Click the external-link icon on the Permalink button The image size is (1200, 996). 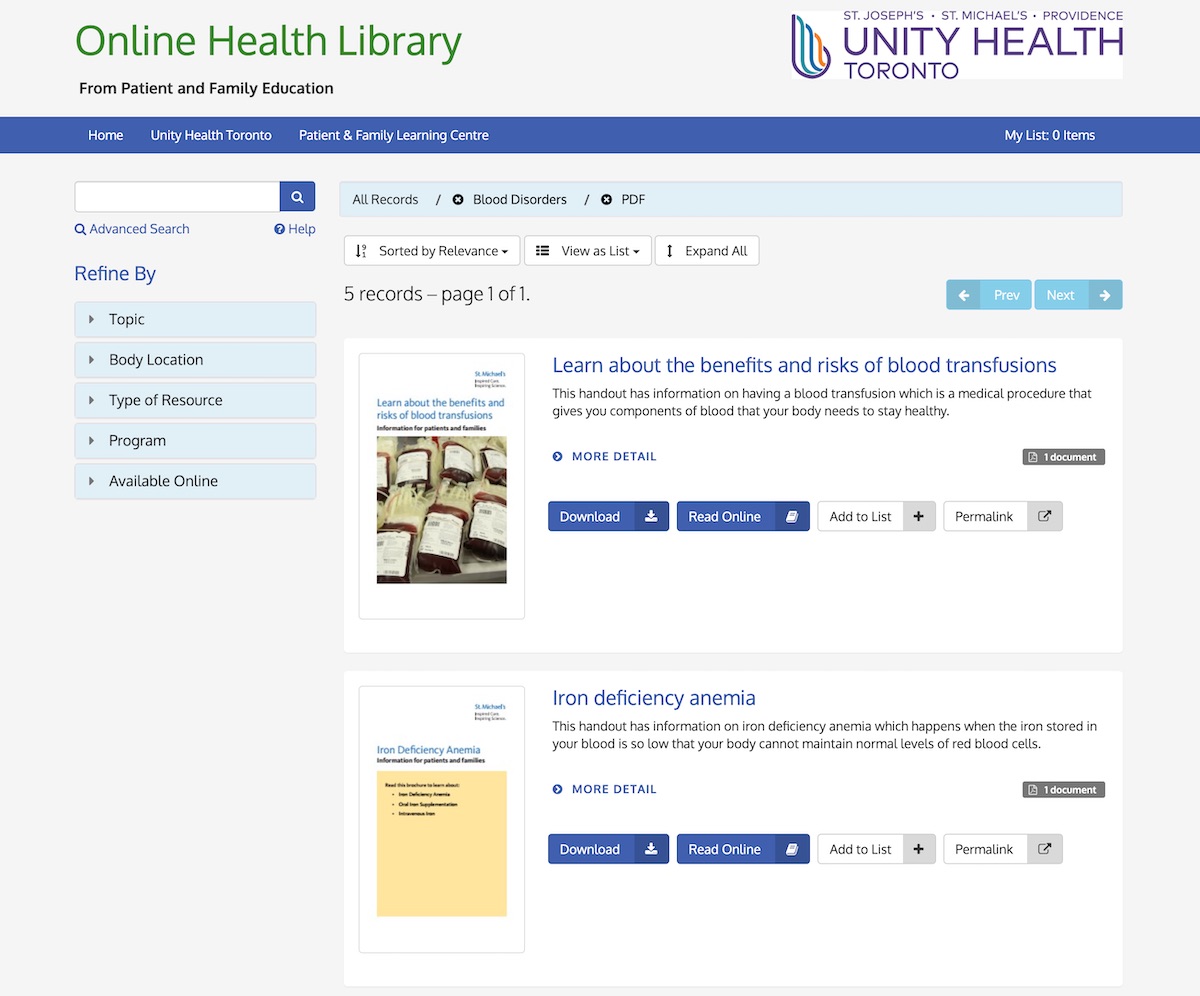coord(1043,516)
